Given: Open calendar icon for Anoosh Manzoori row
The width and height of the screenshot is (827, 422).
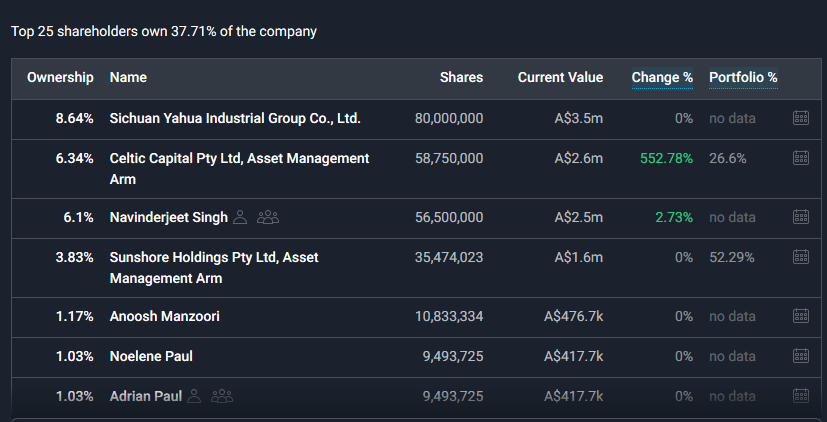Looking at the screenshot, I should click(x=801, y=316).
